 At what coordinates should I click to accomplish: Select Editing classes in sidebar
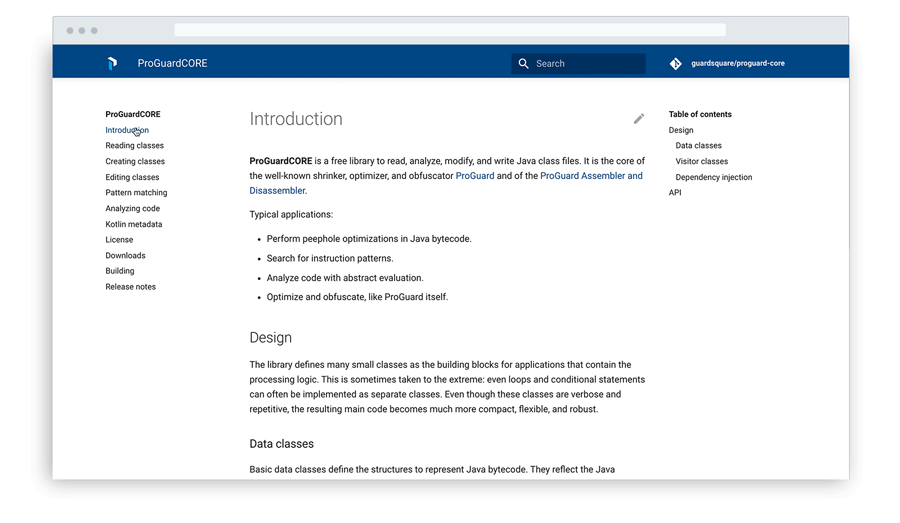(x=132, y=177)
